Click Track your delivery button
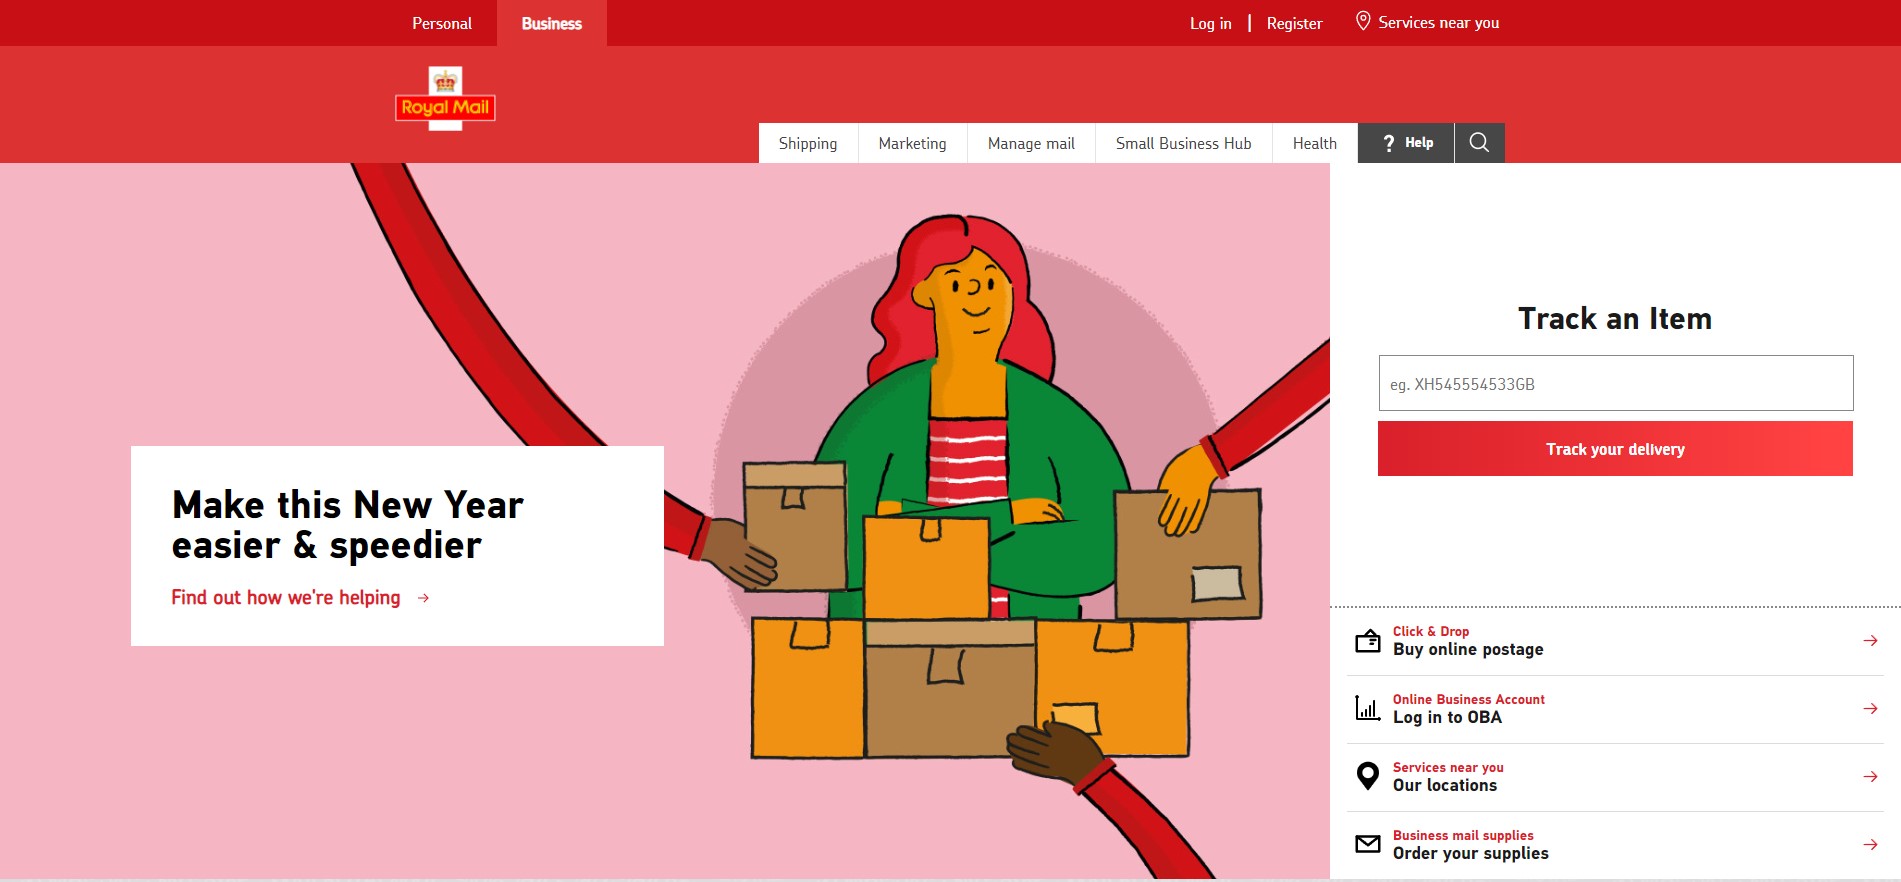The height and width of the screenshot is (882, 1901). point(1615,449)
